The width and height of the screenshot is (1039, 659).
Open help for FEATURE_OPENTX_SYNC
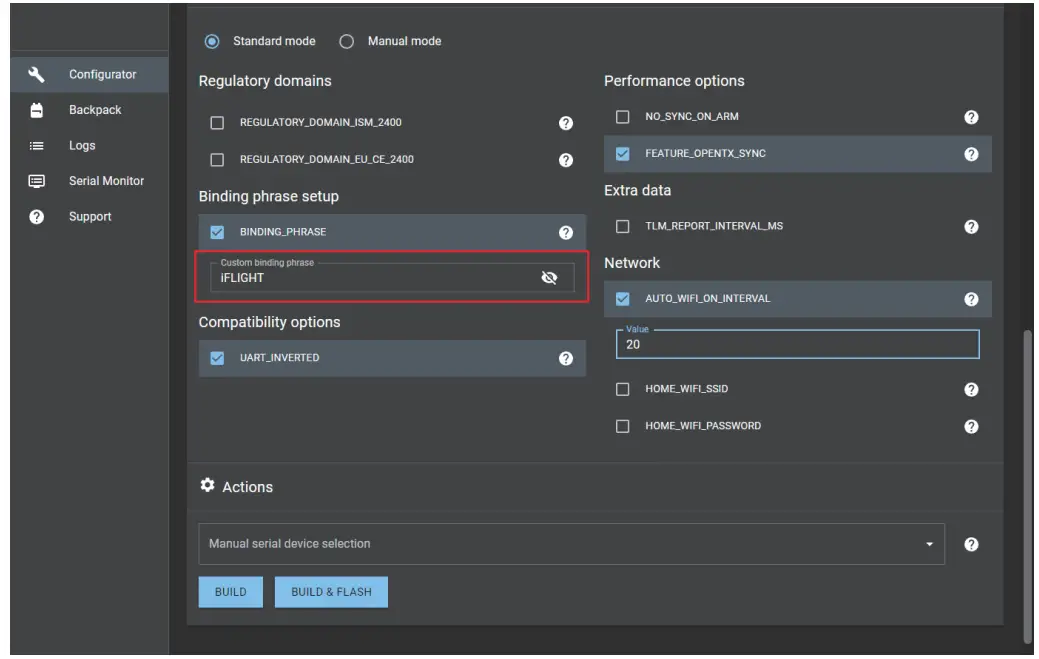[970, 154]
